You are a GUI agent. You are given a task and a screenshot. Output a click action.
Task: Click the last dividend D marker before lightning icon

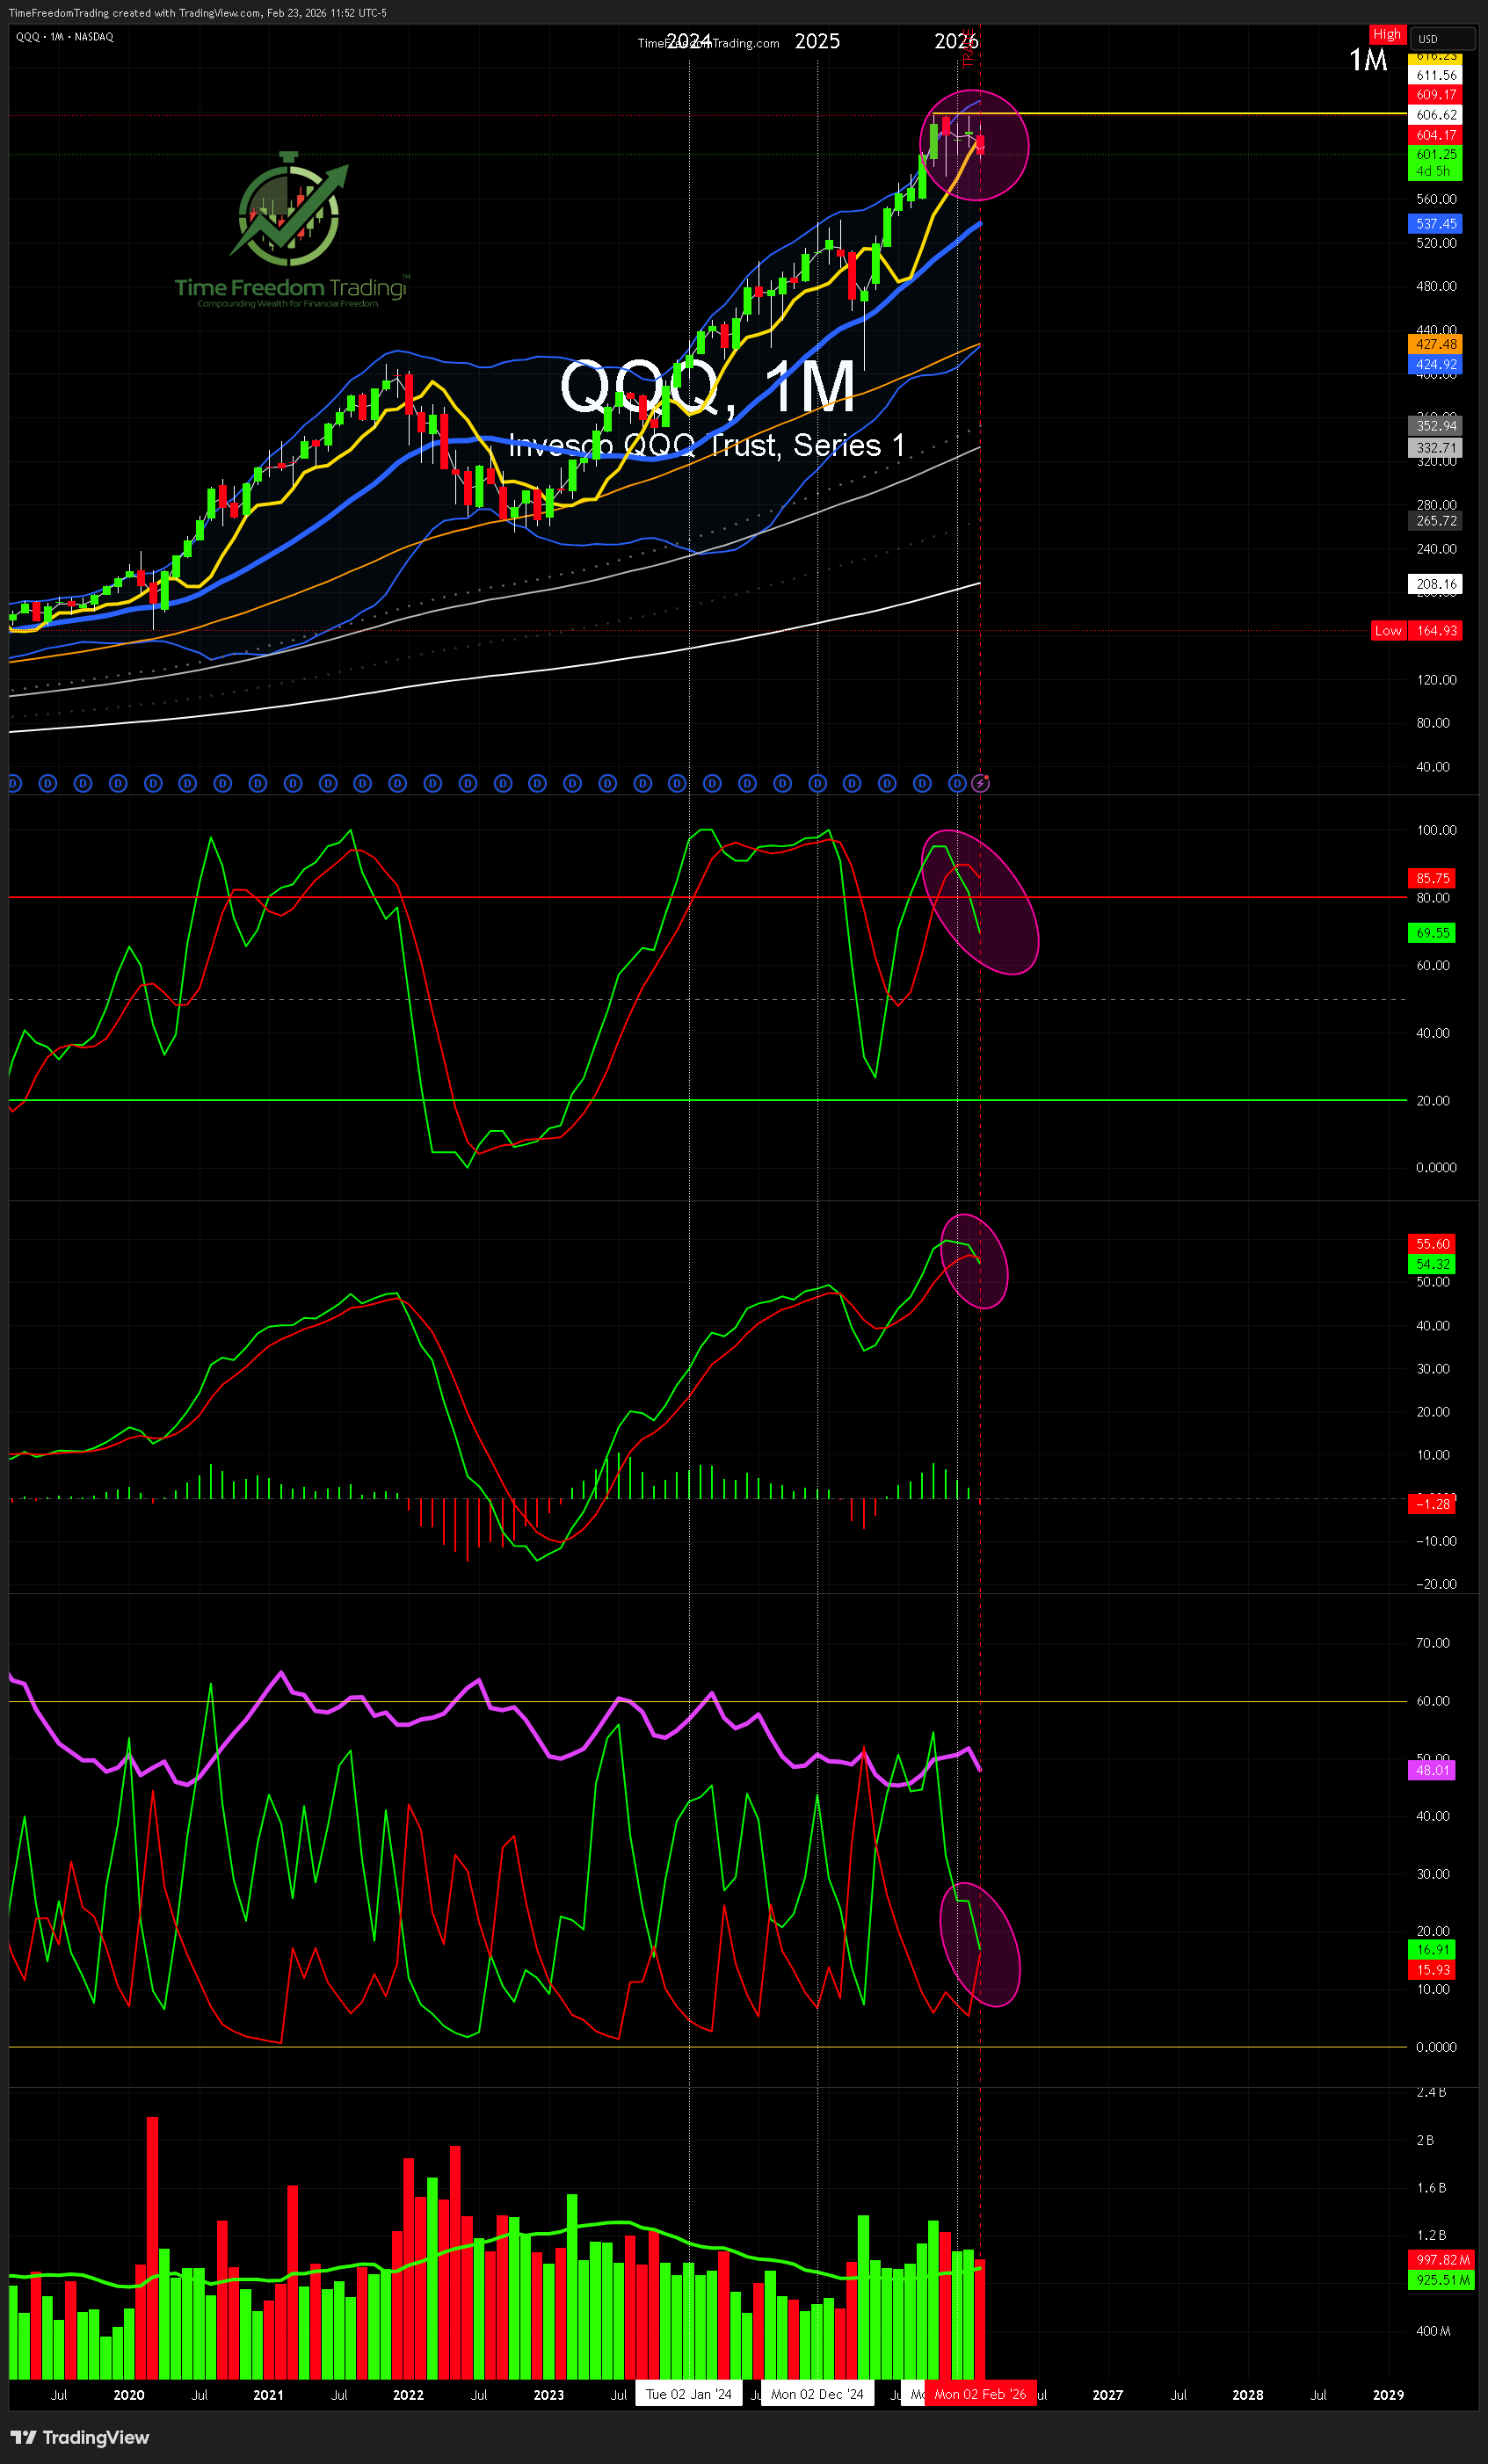[x=957, y=783]
